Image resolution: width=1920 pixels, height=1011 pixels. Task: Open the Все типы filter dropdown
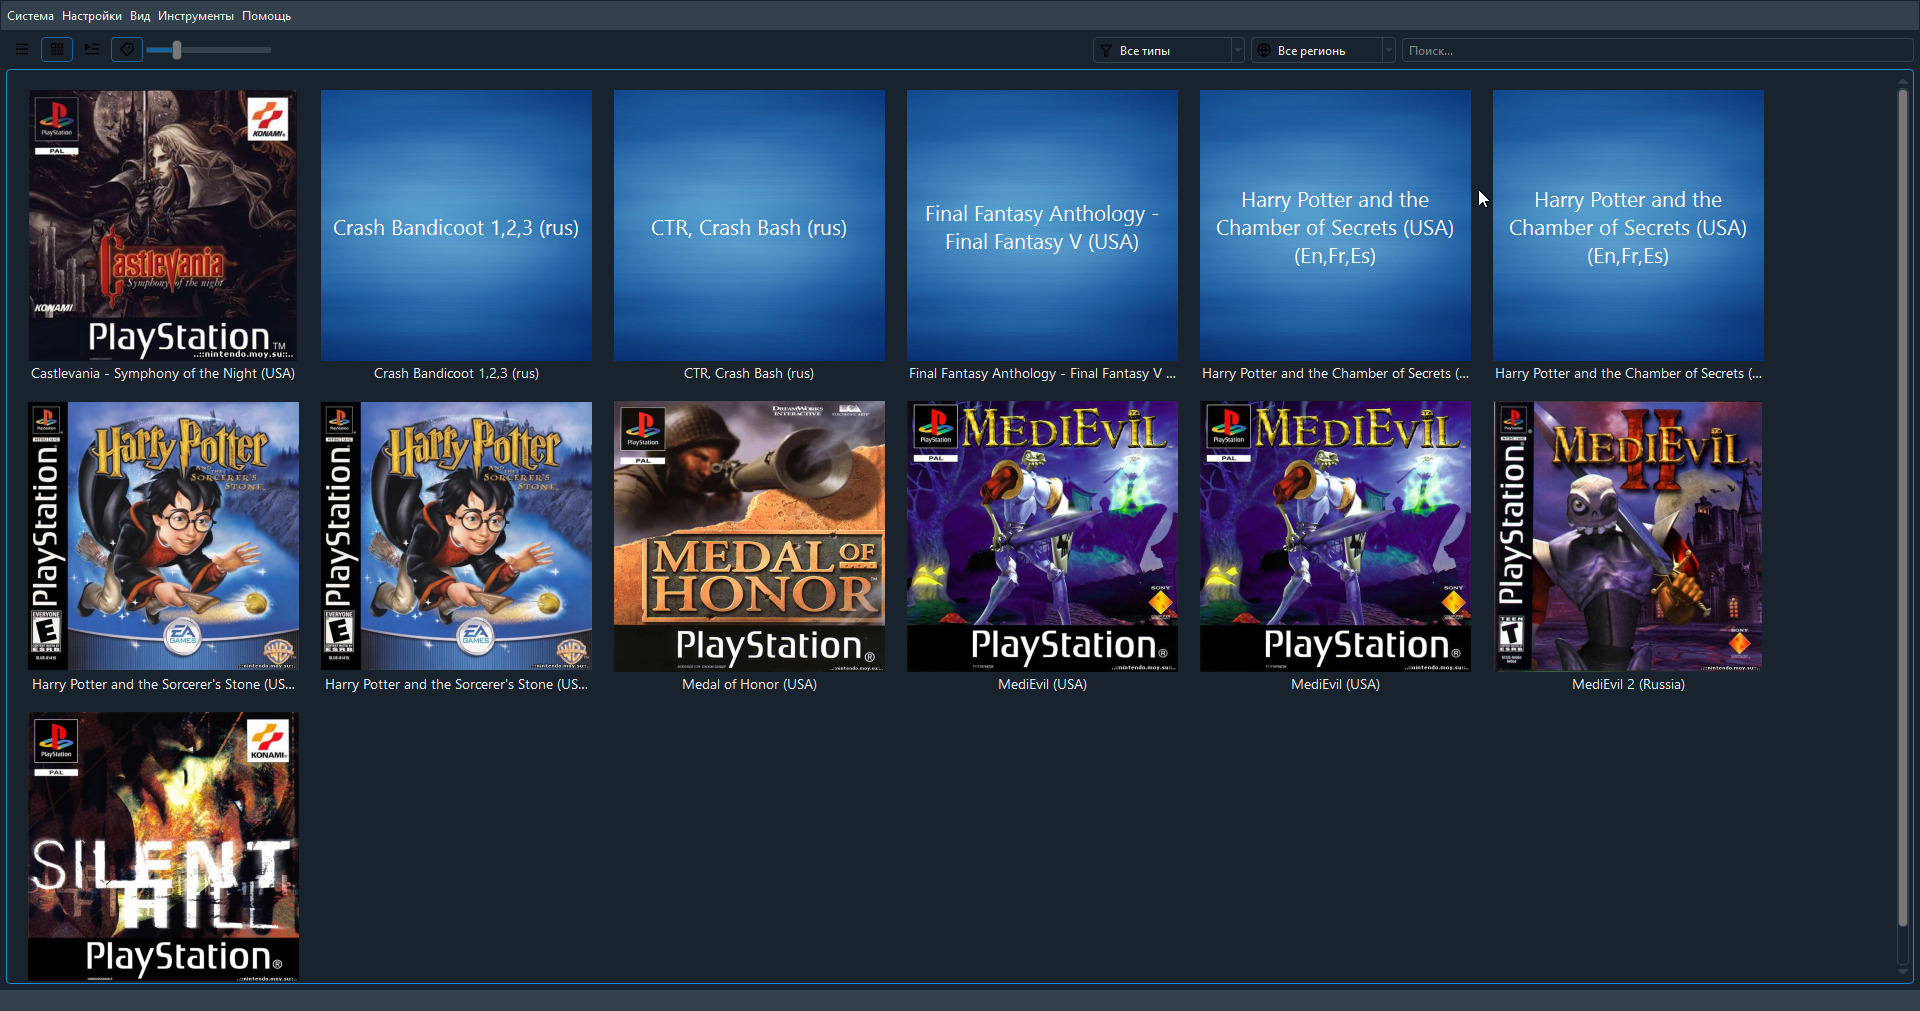point(1169,50)
